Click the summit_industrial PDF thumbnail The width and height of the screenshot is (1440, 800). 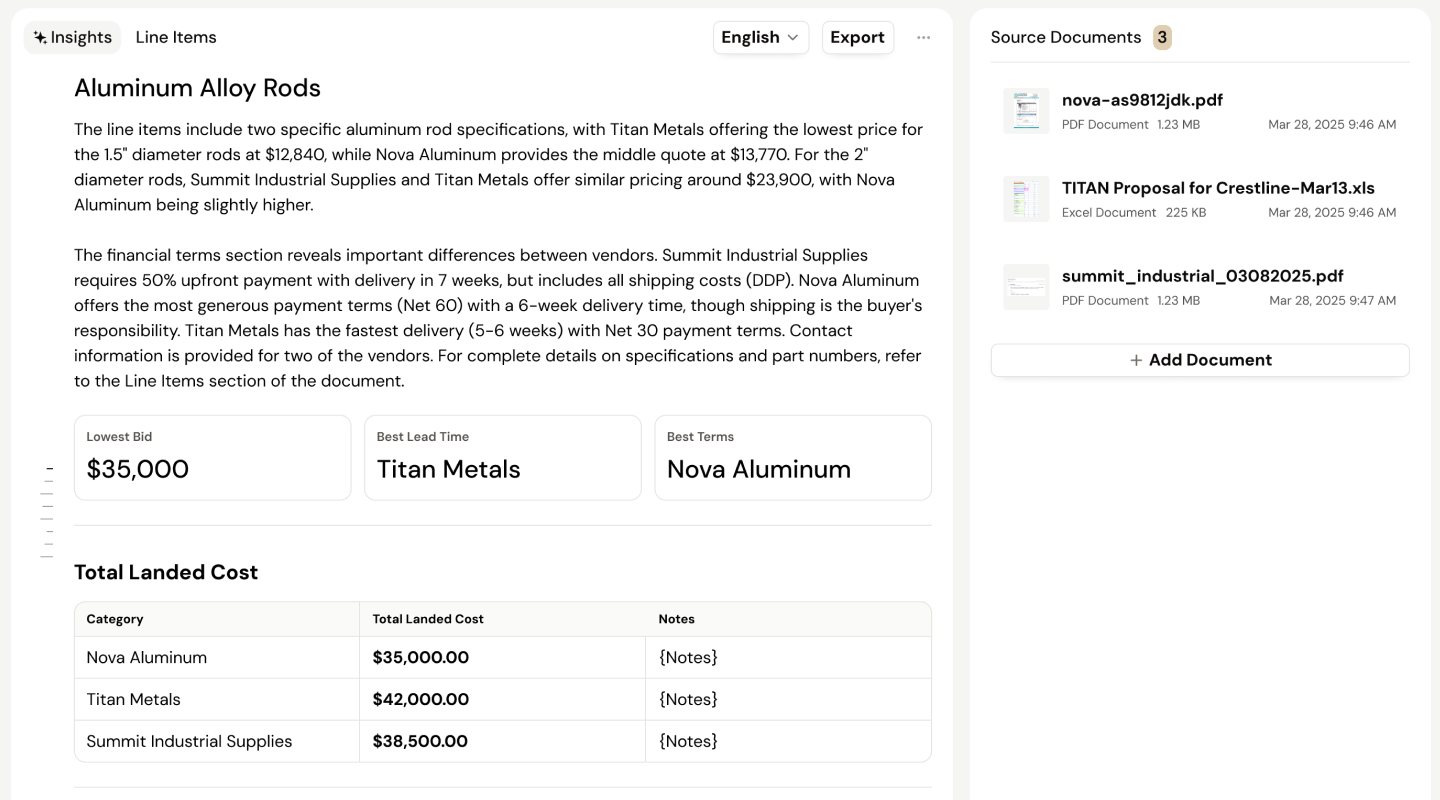click(x=1026, y=286)
